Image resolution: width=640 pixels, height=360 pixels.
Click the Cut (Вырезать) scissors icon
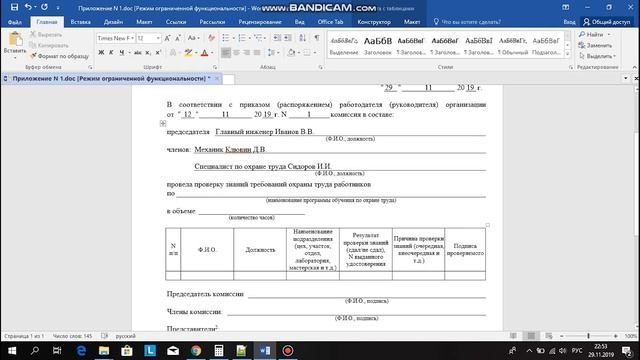click(x=33, y=35)
